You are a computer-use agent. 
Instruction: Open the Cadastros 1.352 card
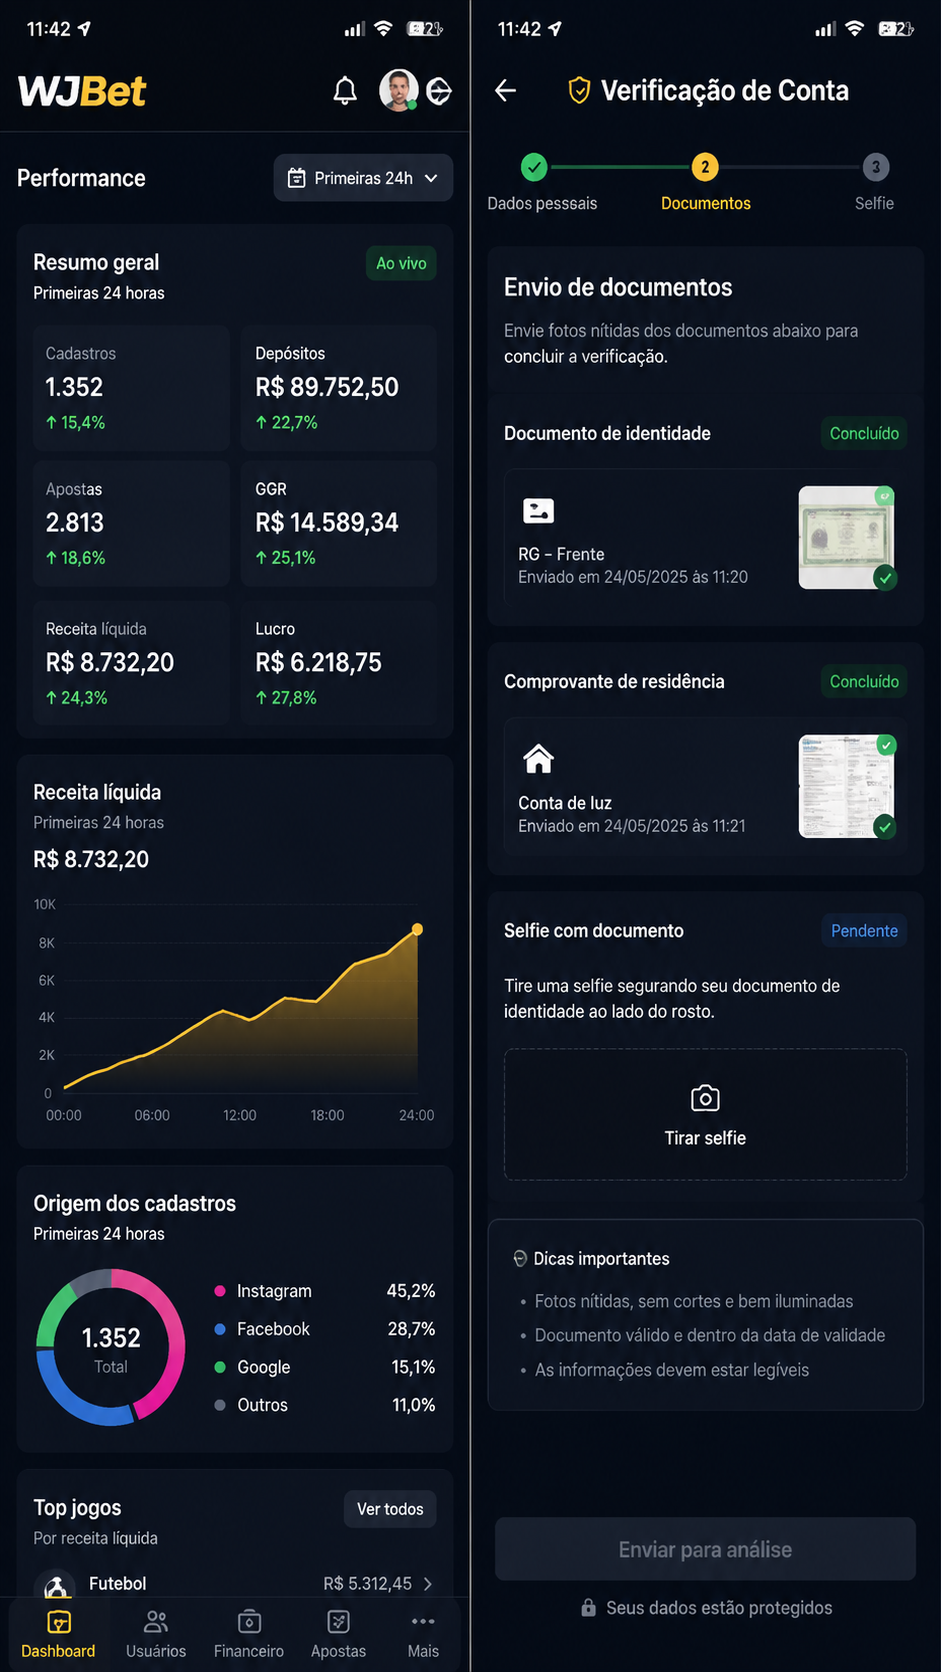(x=131, y=387)
